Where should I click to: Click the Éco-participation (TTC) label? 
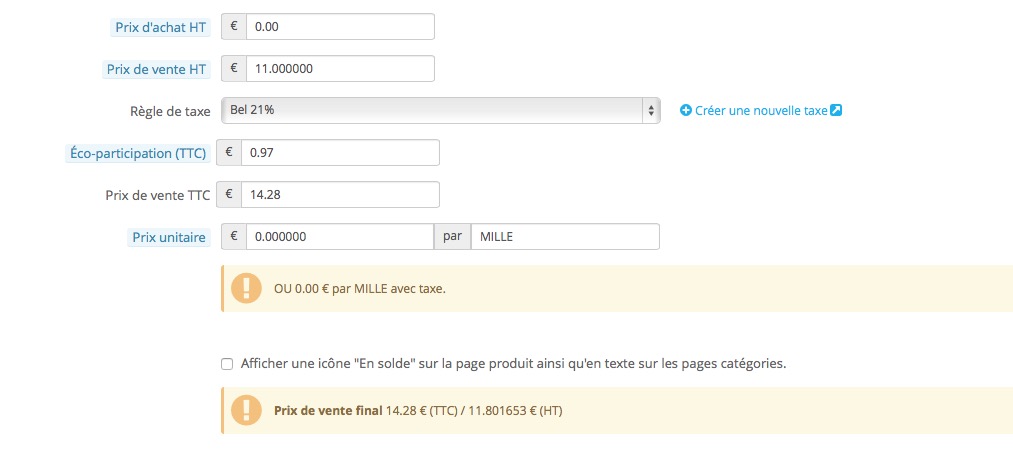tap(138, 154)
